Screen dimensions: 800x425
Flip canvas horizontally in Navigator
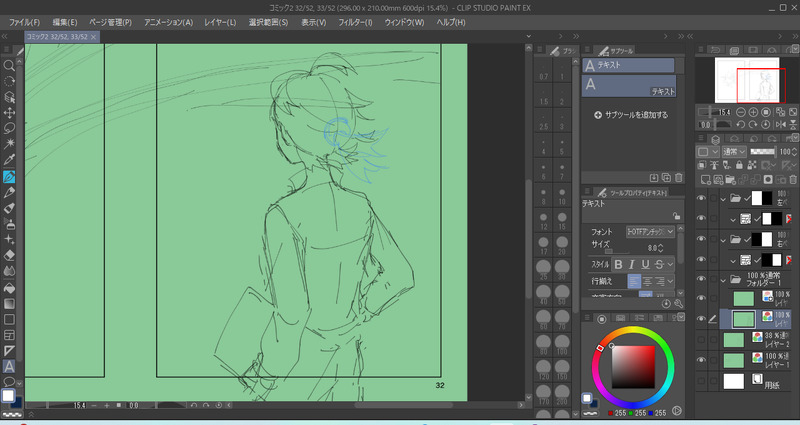point(780,124)
